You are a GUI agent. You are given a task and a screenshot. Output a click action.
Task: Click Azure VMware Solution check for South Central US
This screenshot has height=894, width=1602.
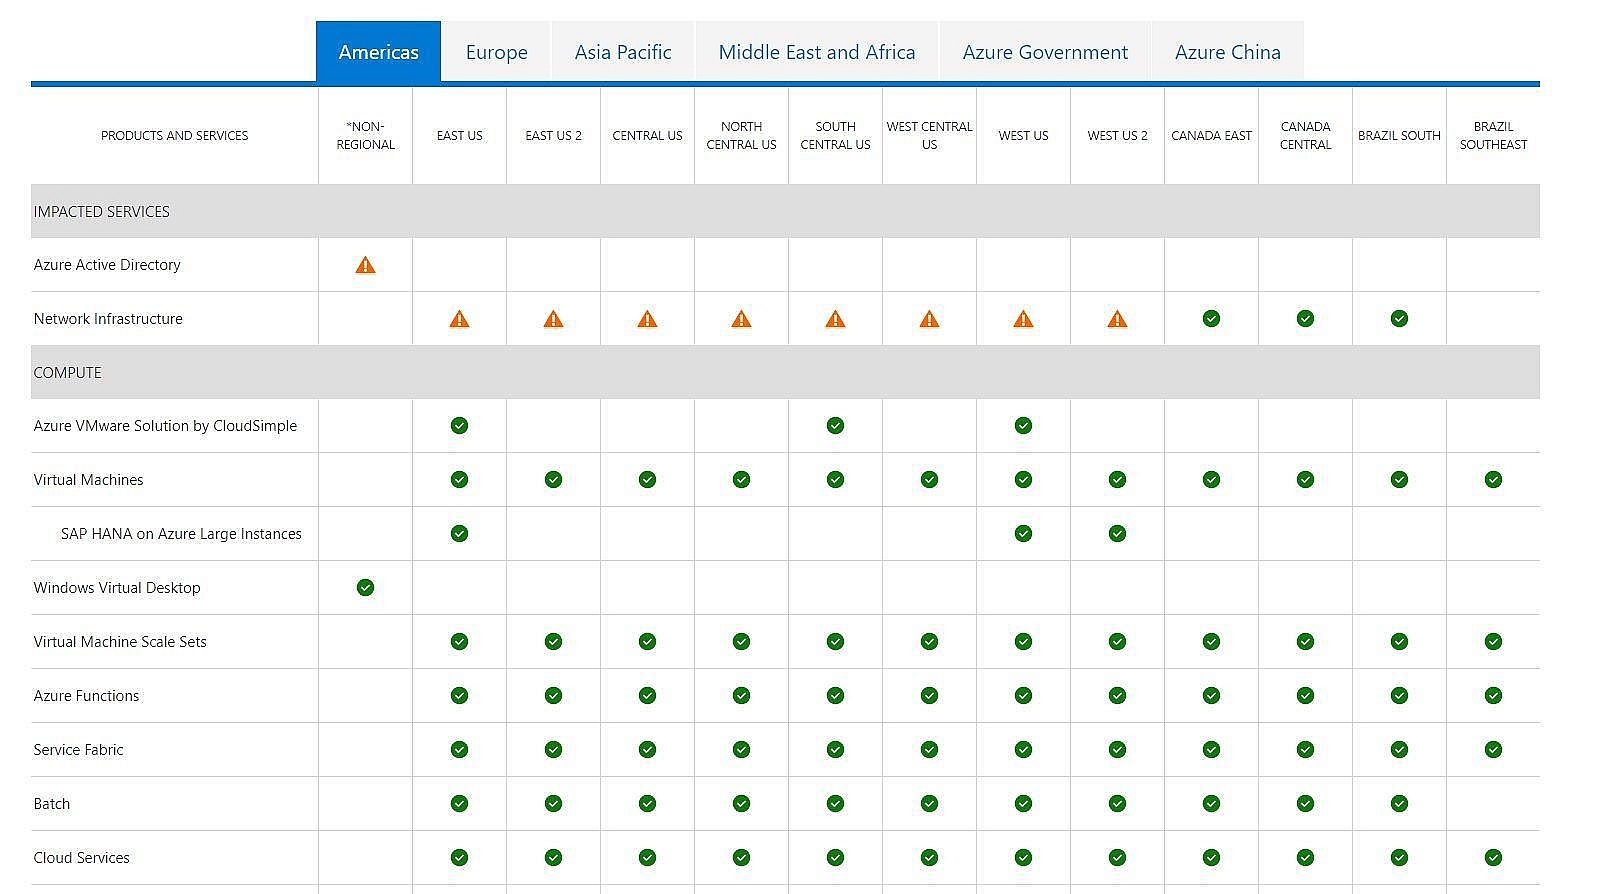835,426
